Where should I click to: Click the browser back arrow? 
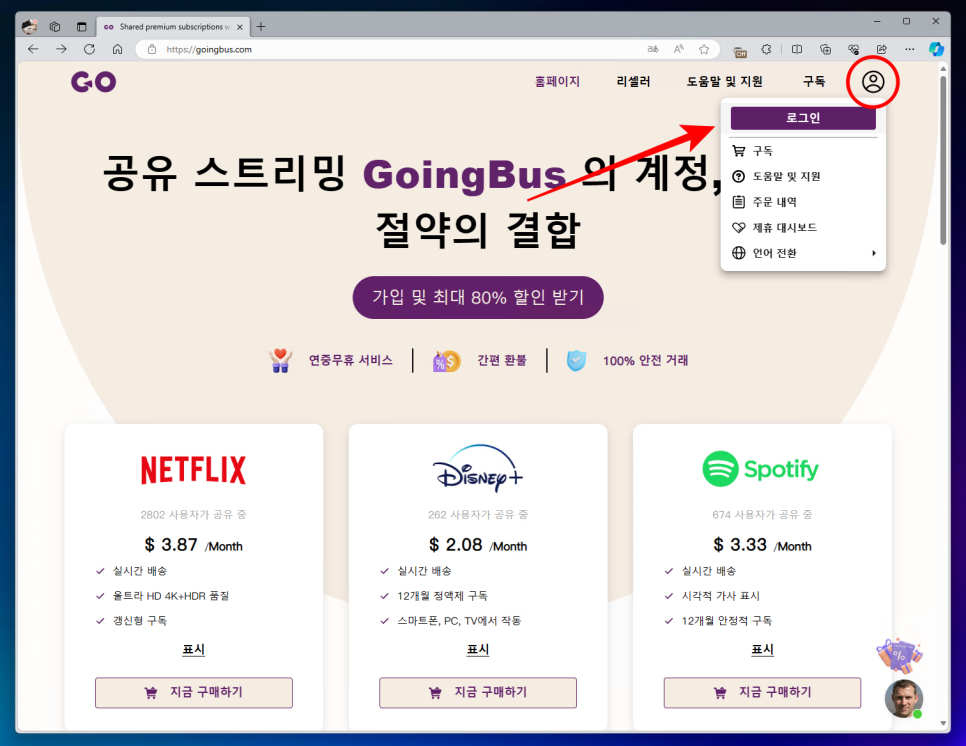tap(33, 49)
